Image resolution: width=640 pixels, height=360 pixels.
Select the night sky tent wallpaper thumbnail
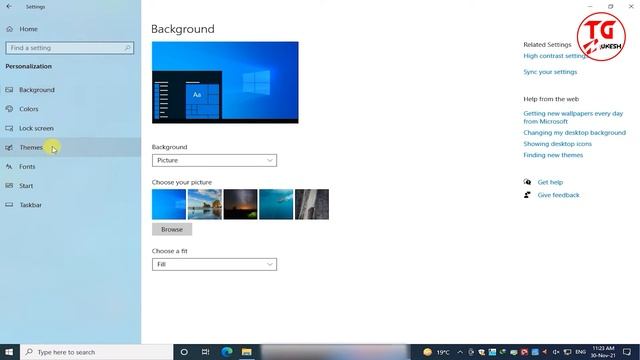pyautogui.click(x=240, y=204)
